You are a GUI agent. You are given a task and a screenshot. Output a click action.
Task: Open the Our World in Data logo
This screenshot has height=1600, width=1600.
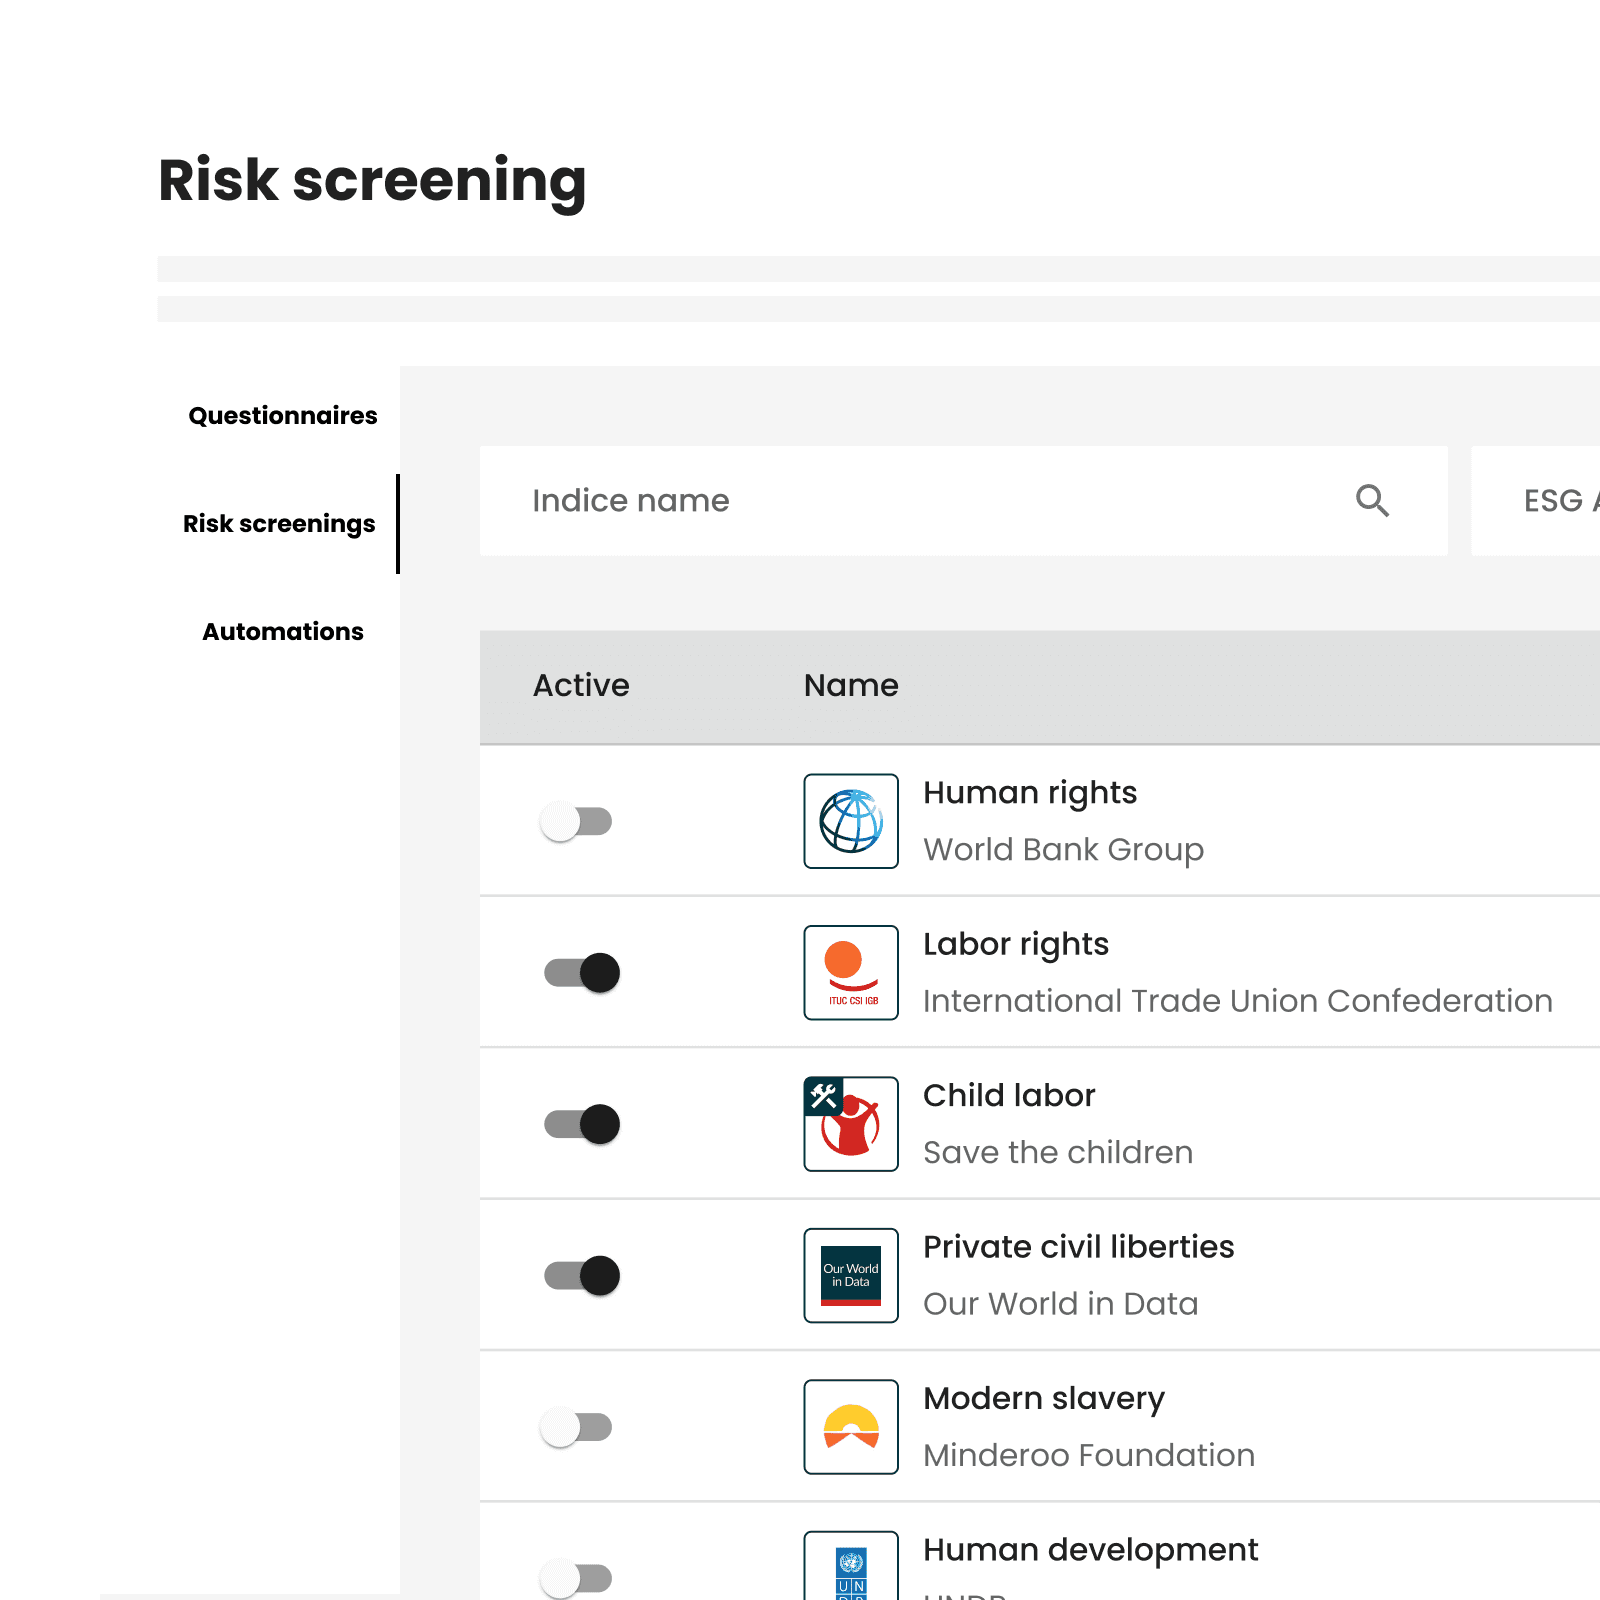pyautogui.click(x=851, y=1275)
